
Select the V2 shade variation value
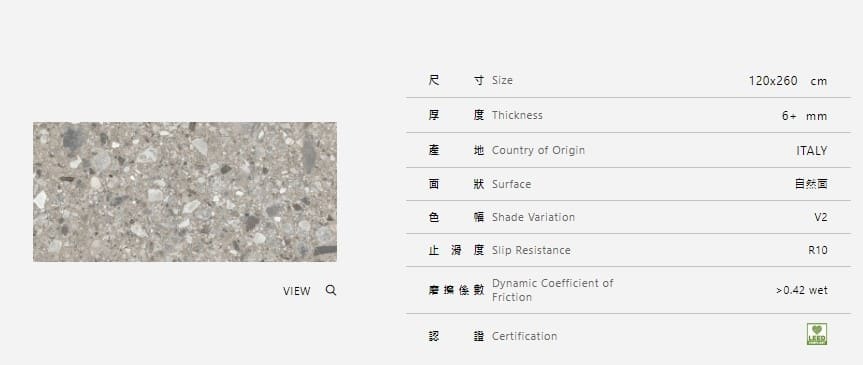[x=821, y=217]
